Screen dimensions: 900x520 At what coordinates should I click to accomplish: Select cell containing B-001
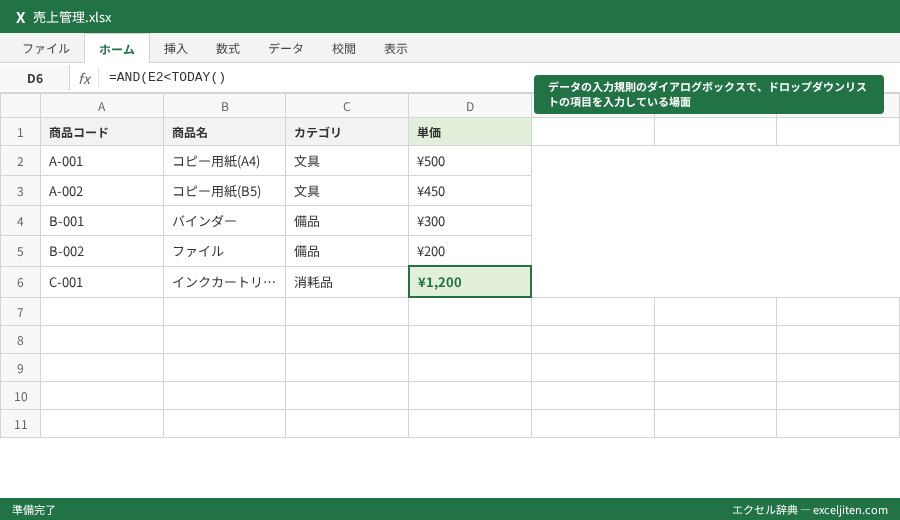[102, 221]
